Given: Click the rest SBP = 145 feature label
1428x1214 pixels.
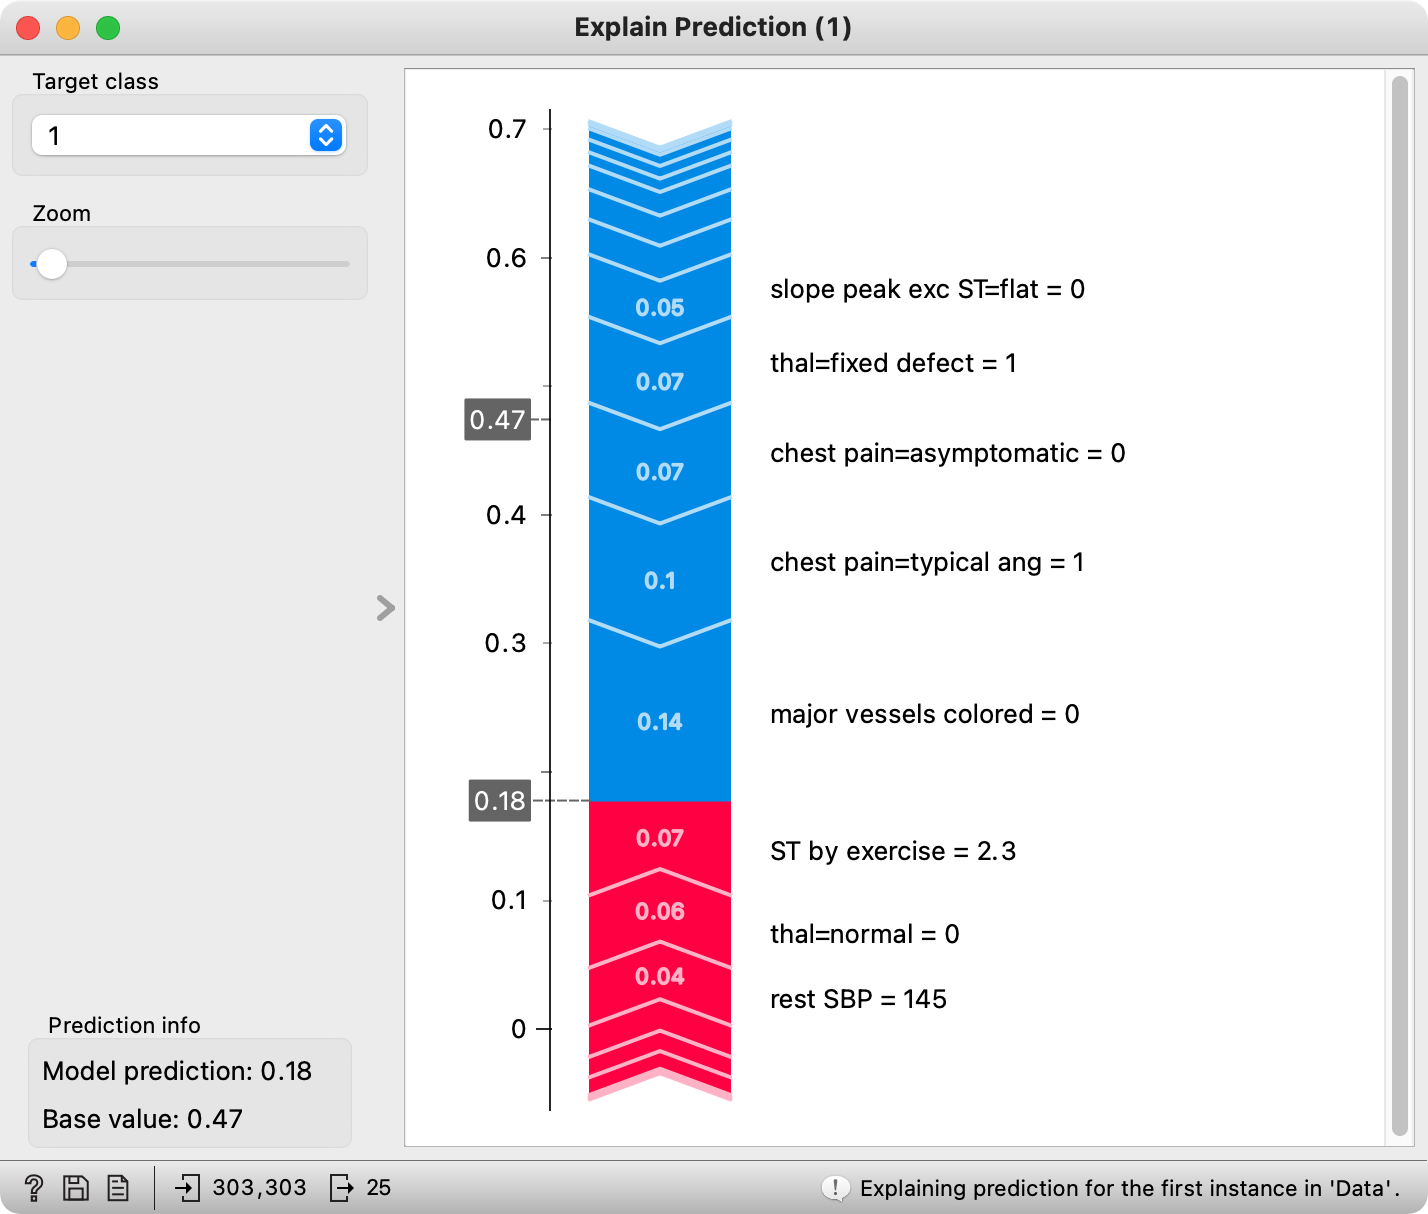Looking at the screenshot, I should click(x=858, y=998).
